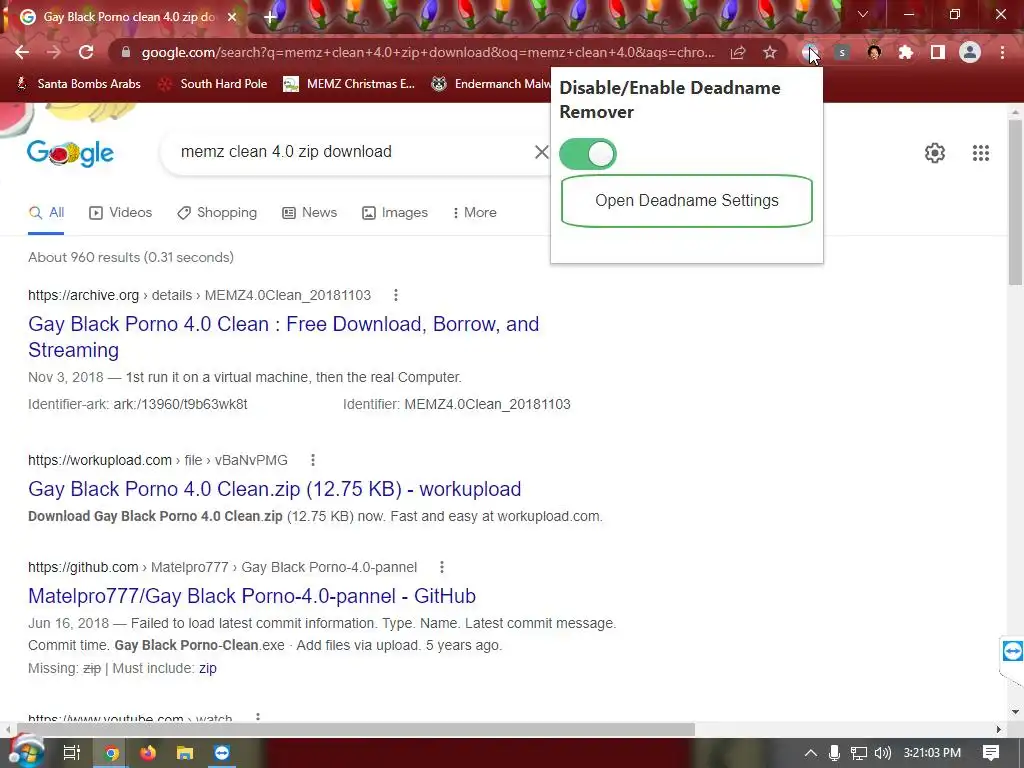Go back to the previous page
The width and height of the screenshot is (1024, 768).
[22, 52]
